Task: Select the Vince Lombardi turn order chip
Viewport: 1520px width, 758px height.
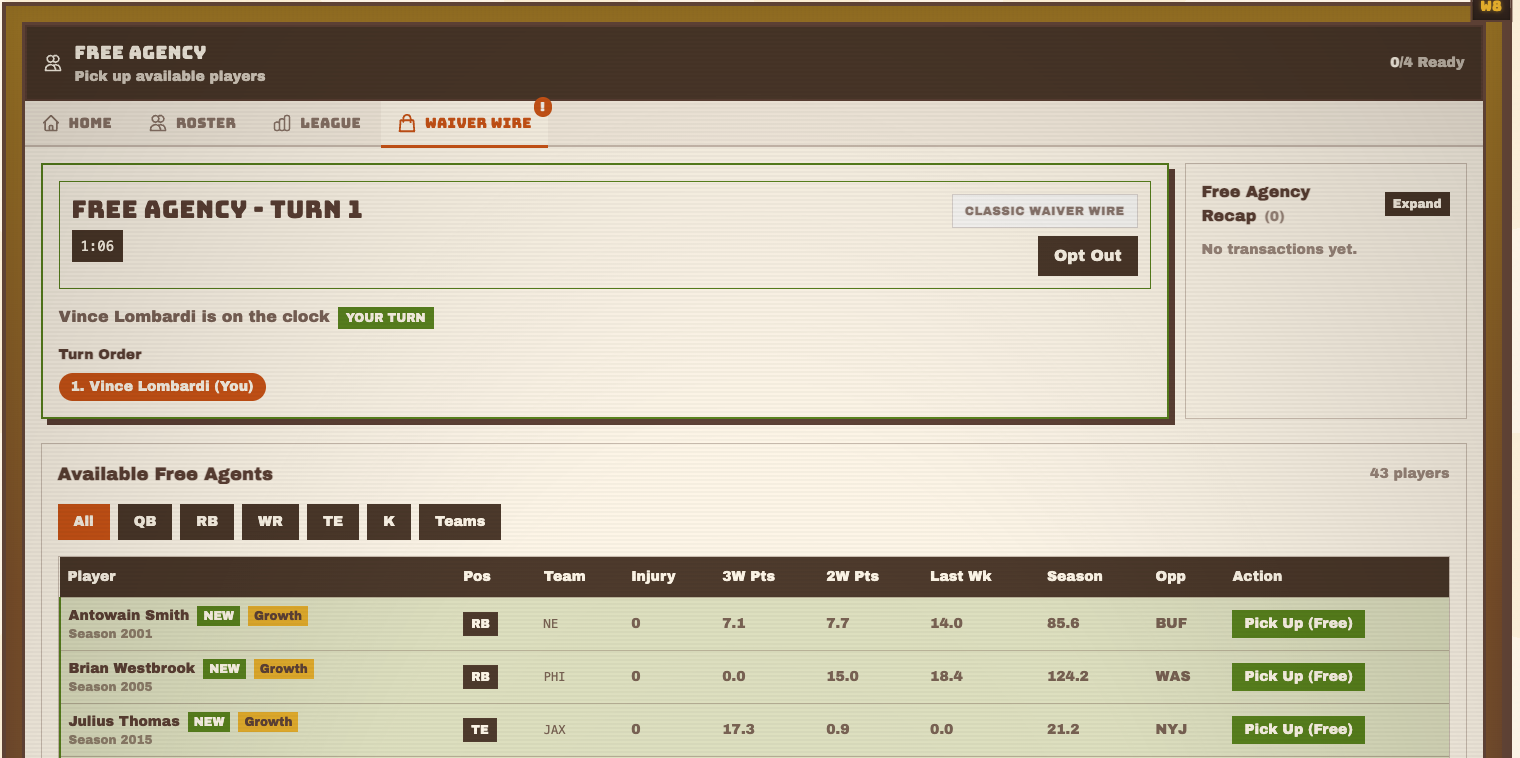Action: pos(162,386)
